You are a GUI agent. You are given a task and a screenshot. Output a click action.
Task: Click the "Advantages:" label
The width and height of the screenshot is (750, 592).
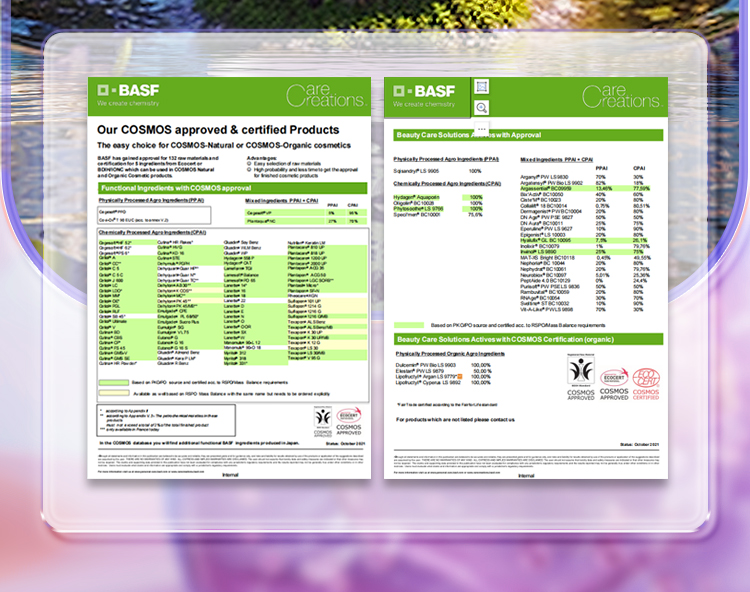[262, 158]
